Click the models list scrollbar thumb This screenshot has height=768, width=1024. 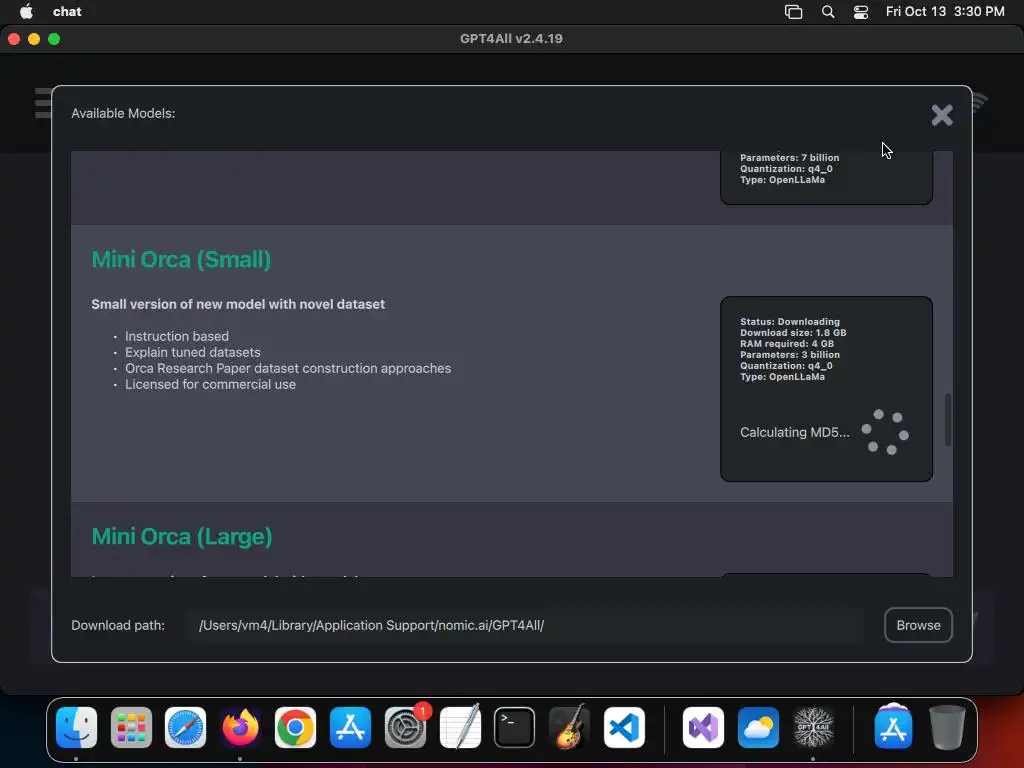tap(948, 420)
